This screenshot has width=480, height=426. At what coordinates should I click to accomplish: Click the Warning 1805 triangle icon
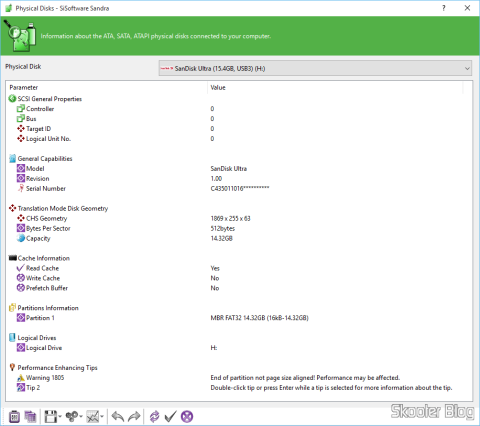pyautogui.click(x=21, y=377)
